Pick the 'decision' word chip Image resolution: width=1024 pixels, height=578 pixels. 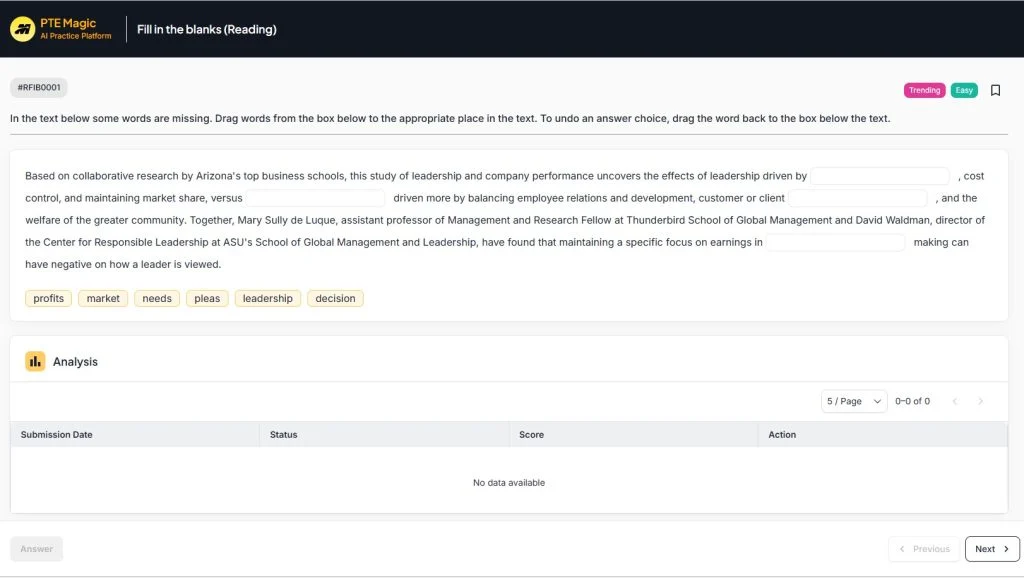point(335,298)
